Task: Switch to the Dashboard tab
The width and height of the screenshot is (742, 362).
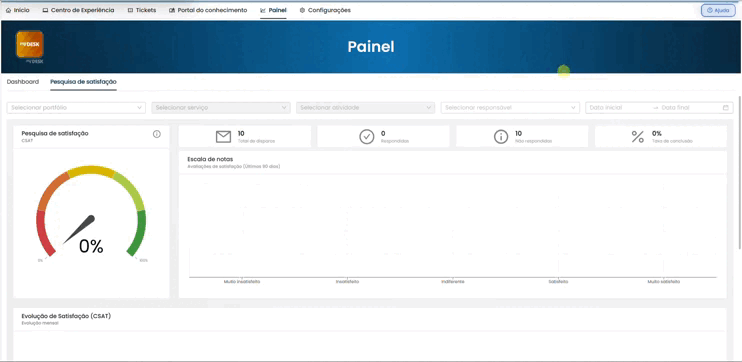Action: tap(23, 82)
